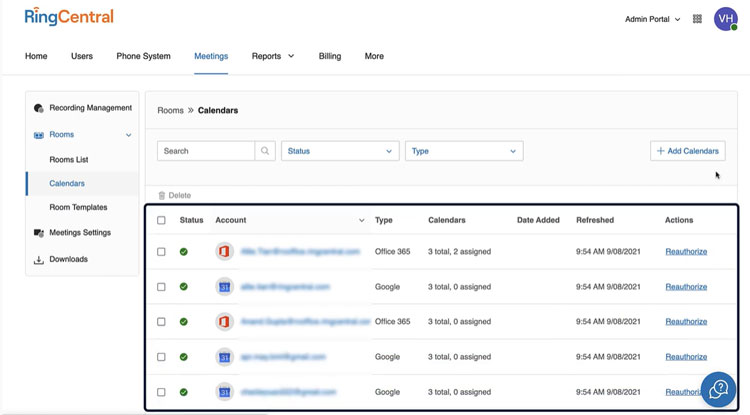
Task: Open the Status filter dropdown
Action: pyautogui.click(x=340, y=151)
